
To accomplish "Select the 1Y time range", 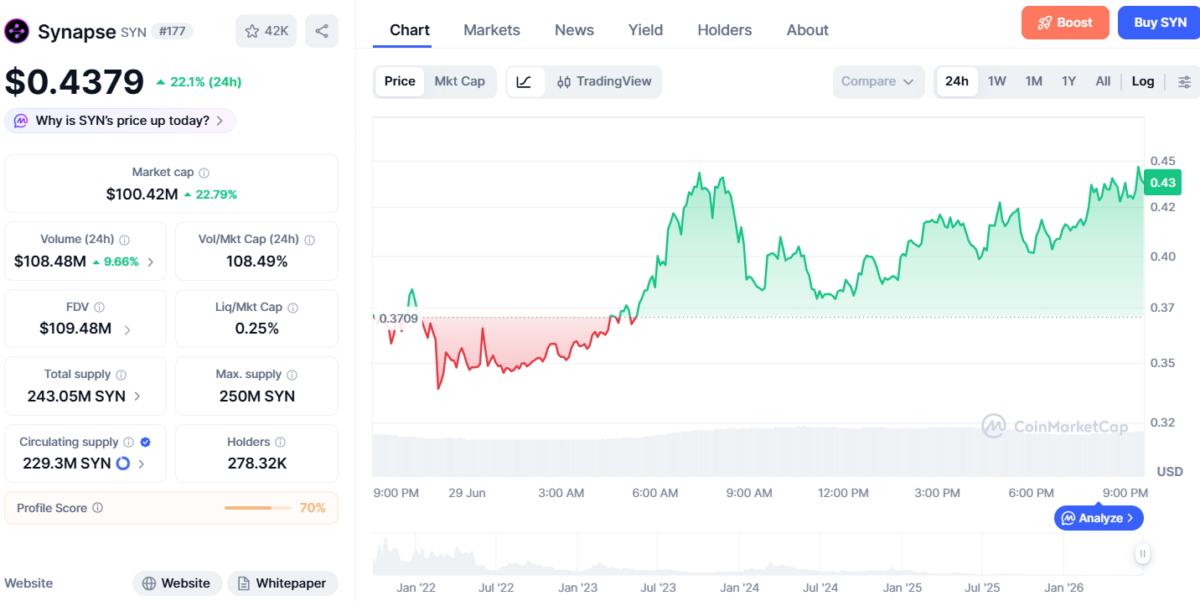I will (1069, 82).
